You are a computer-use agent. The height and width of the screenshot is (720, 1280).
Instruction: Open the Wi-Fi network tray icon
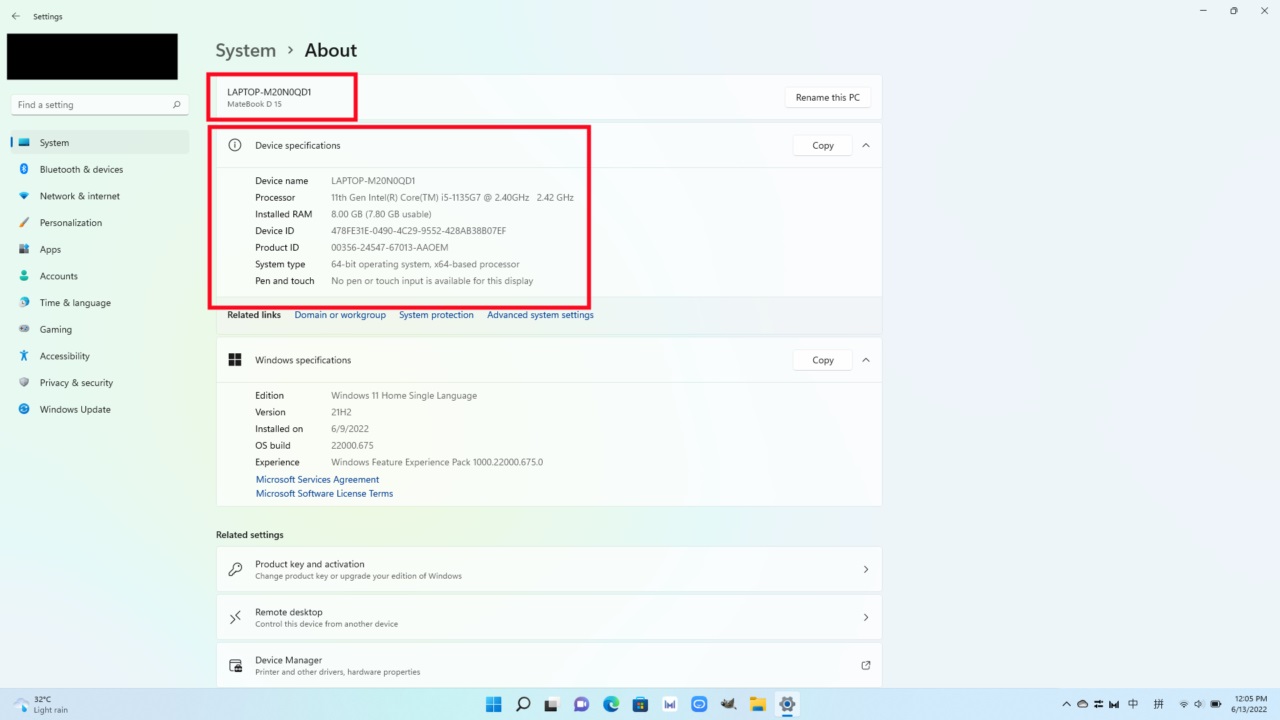pyautogui.click(x=1184, y=704)
